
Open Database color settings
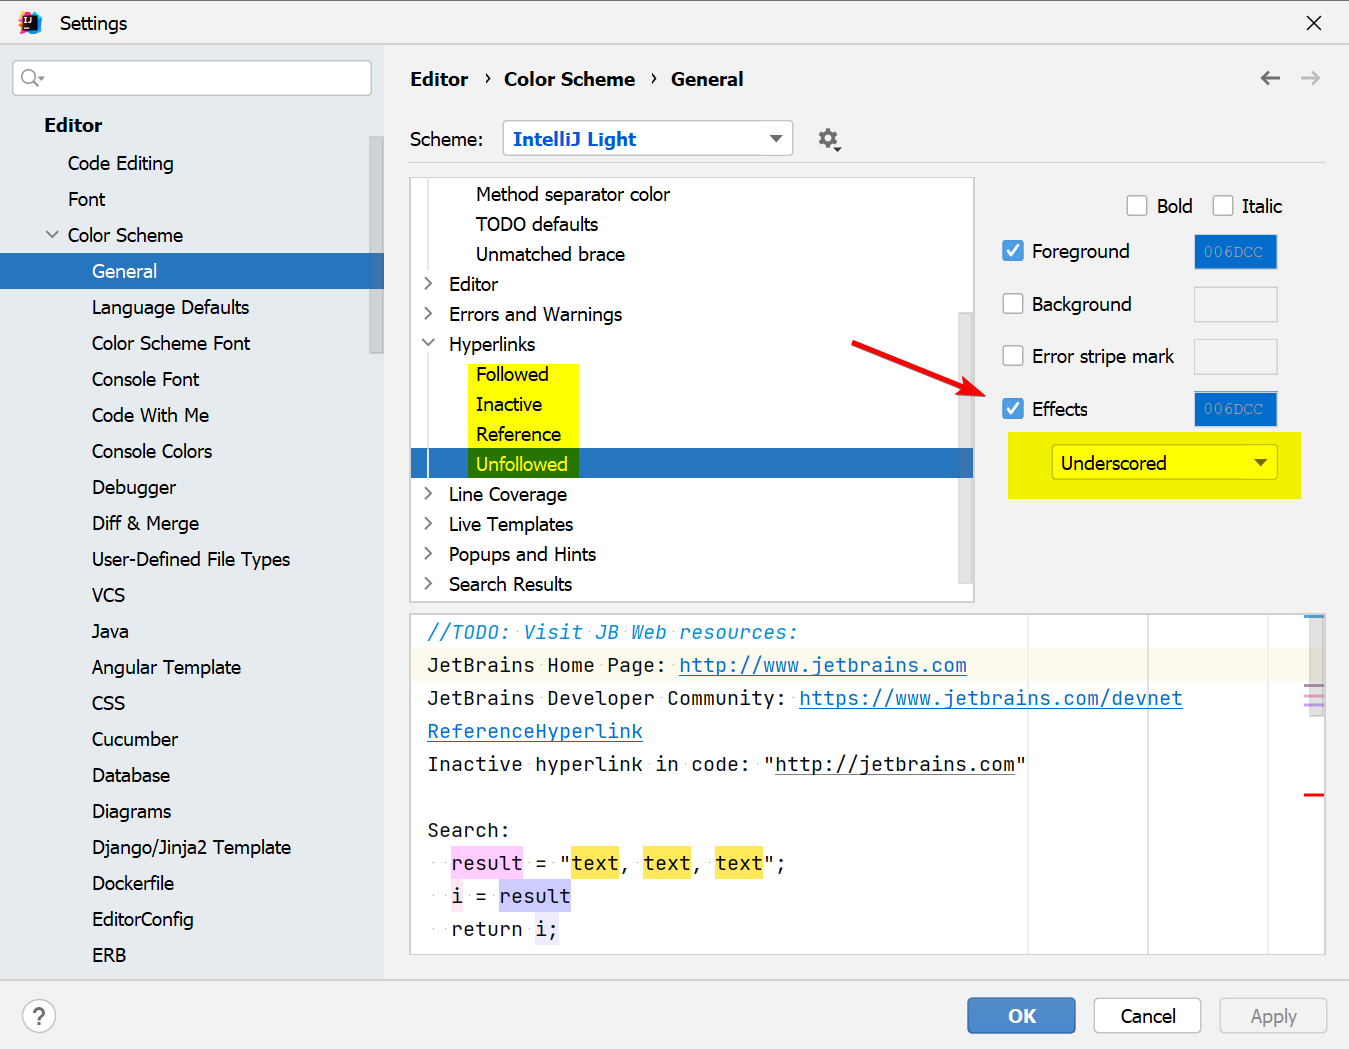[x=131, y=775]
